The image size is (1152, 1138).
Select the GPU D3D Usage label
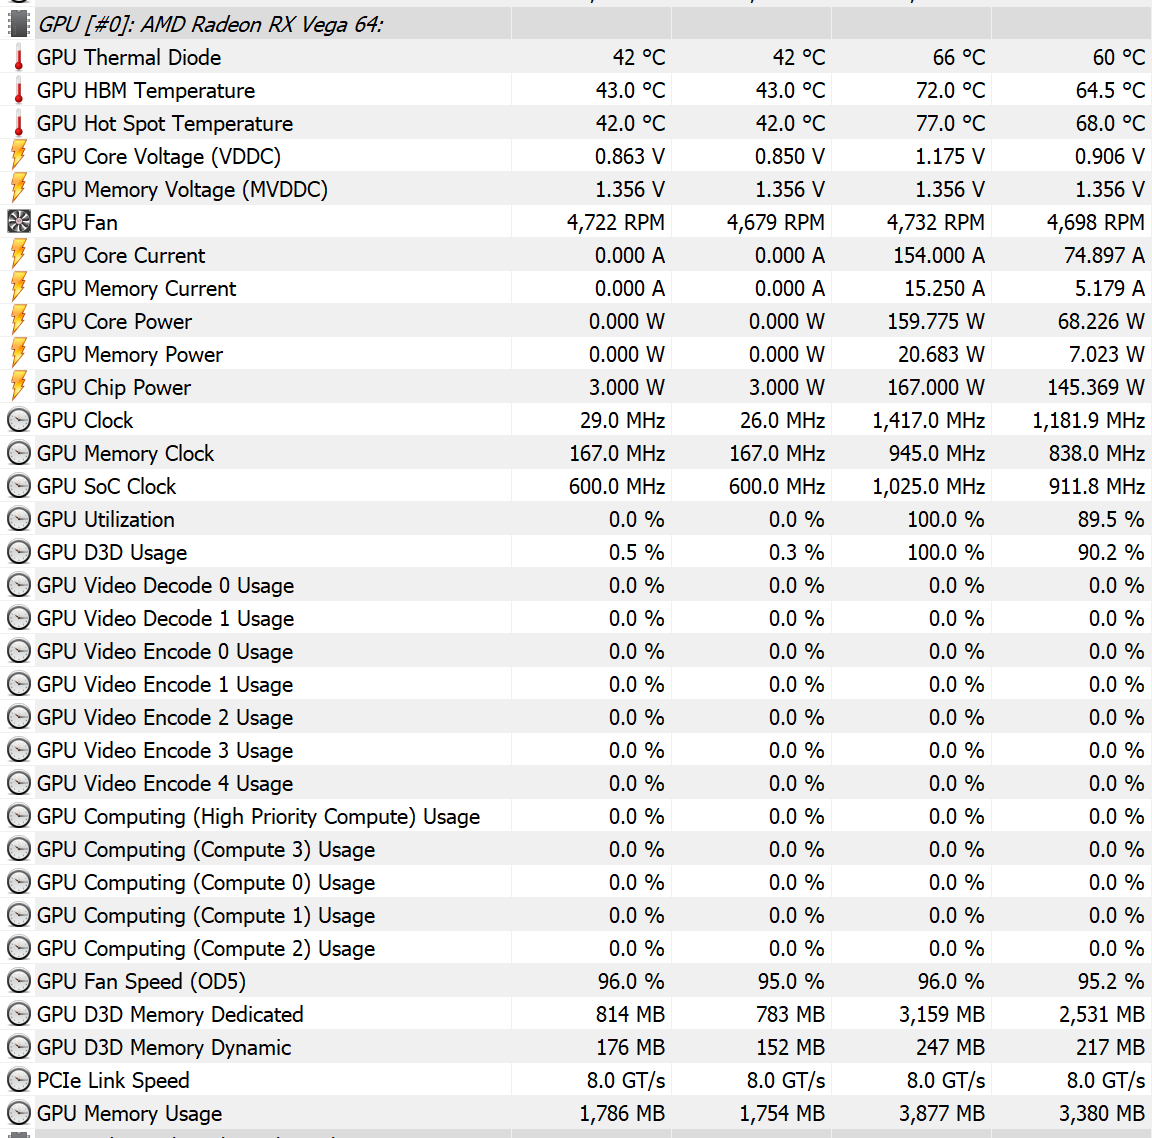pos(112,552)
